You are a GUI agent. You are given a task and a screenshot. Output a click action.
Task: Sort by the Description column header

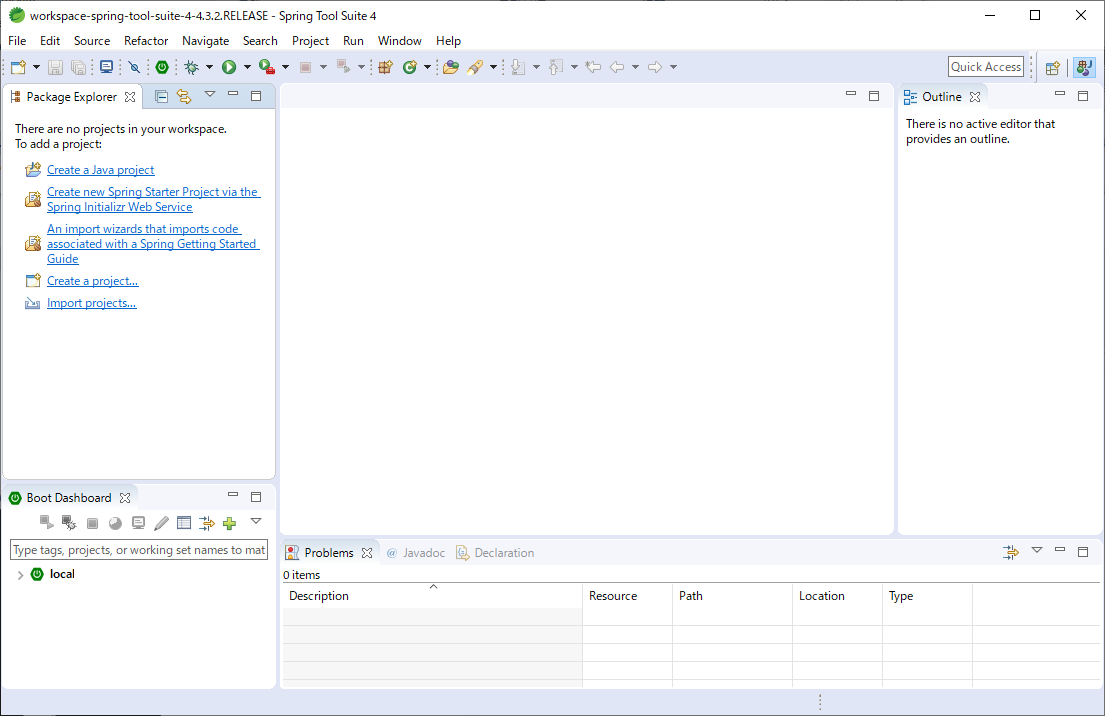(x=433, y=596)
